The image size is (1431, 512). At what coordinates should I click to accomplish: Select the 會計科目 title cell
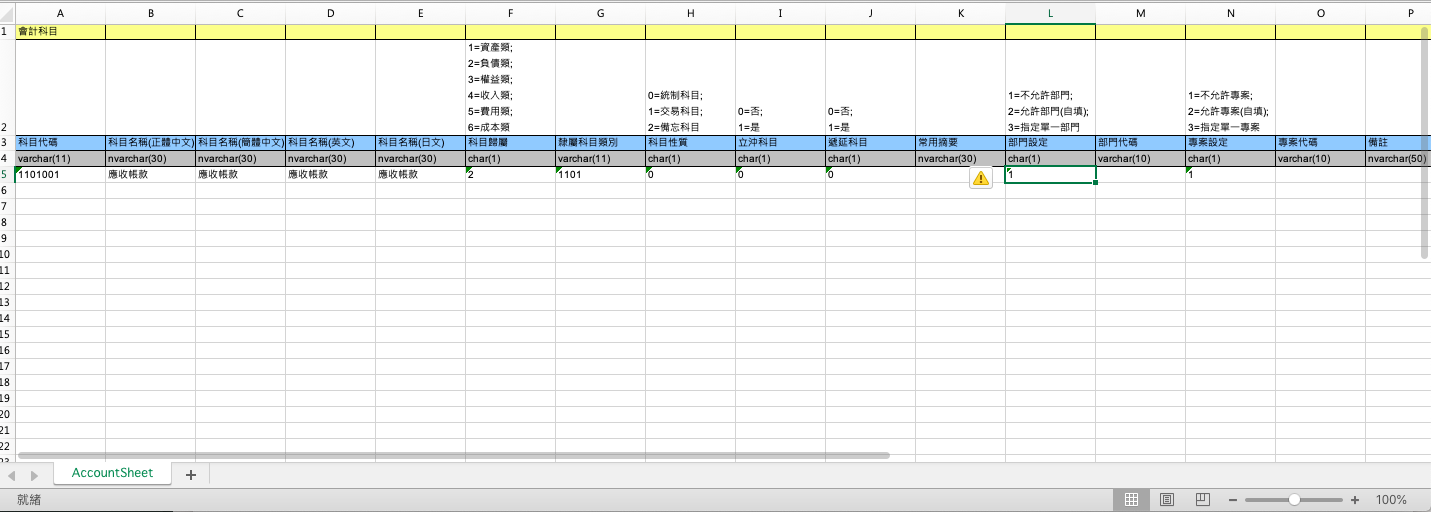coord(60,32)
